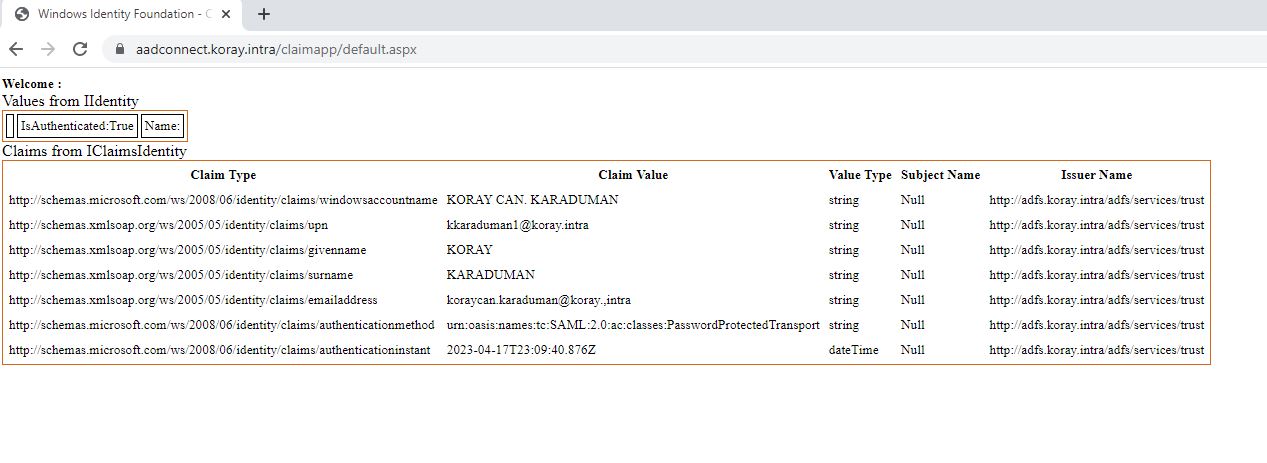
Task: Click the Issuer Name column header
Action: click(1096, 175)
